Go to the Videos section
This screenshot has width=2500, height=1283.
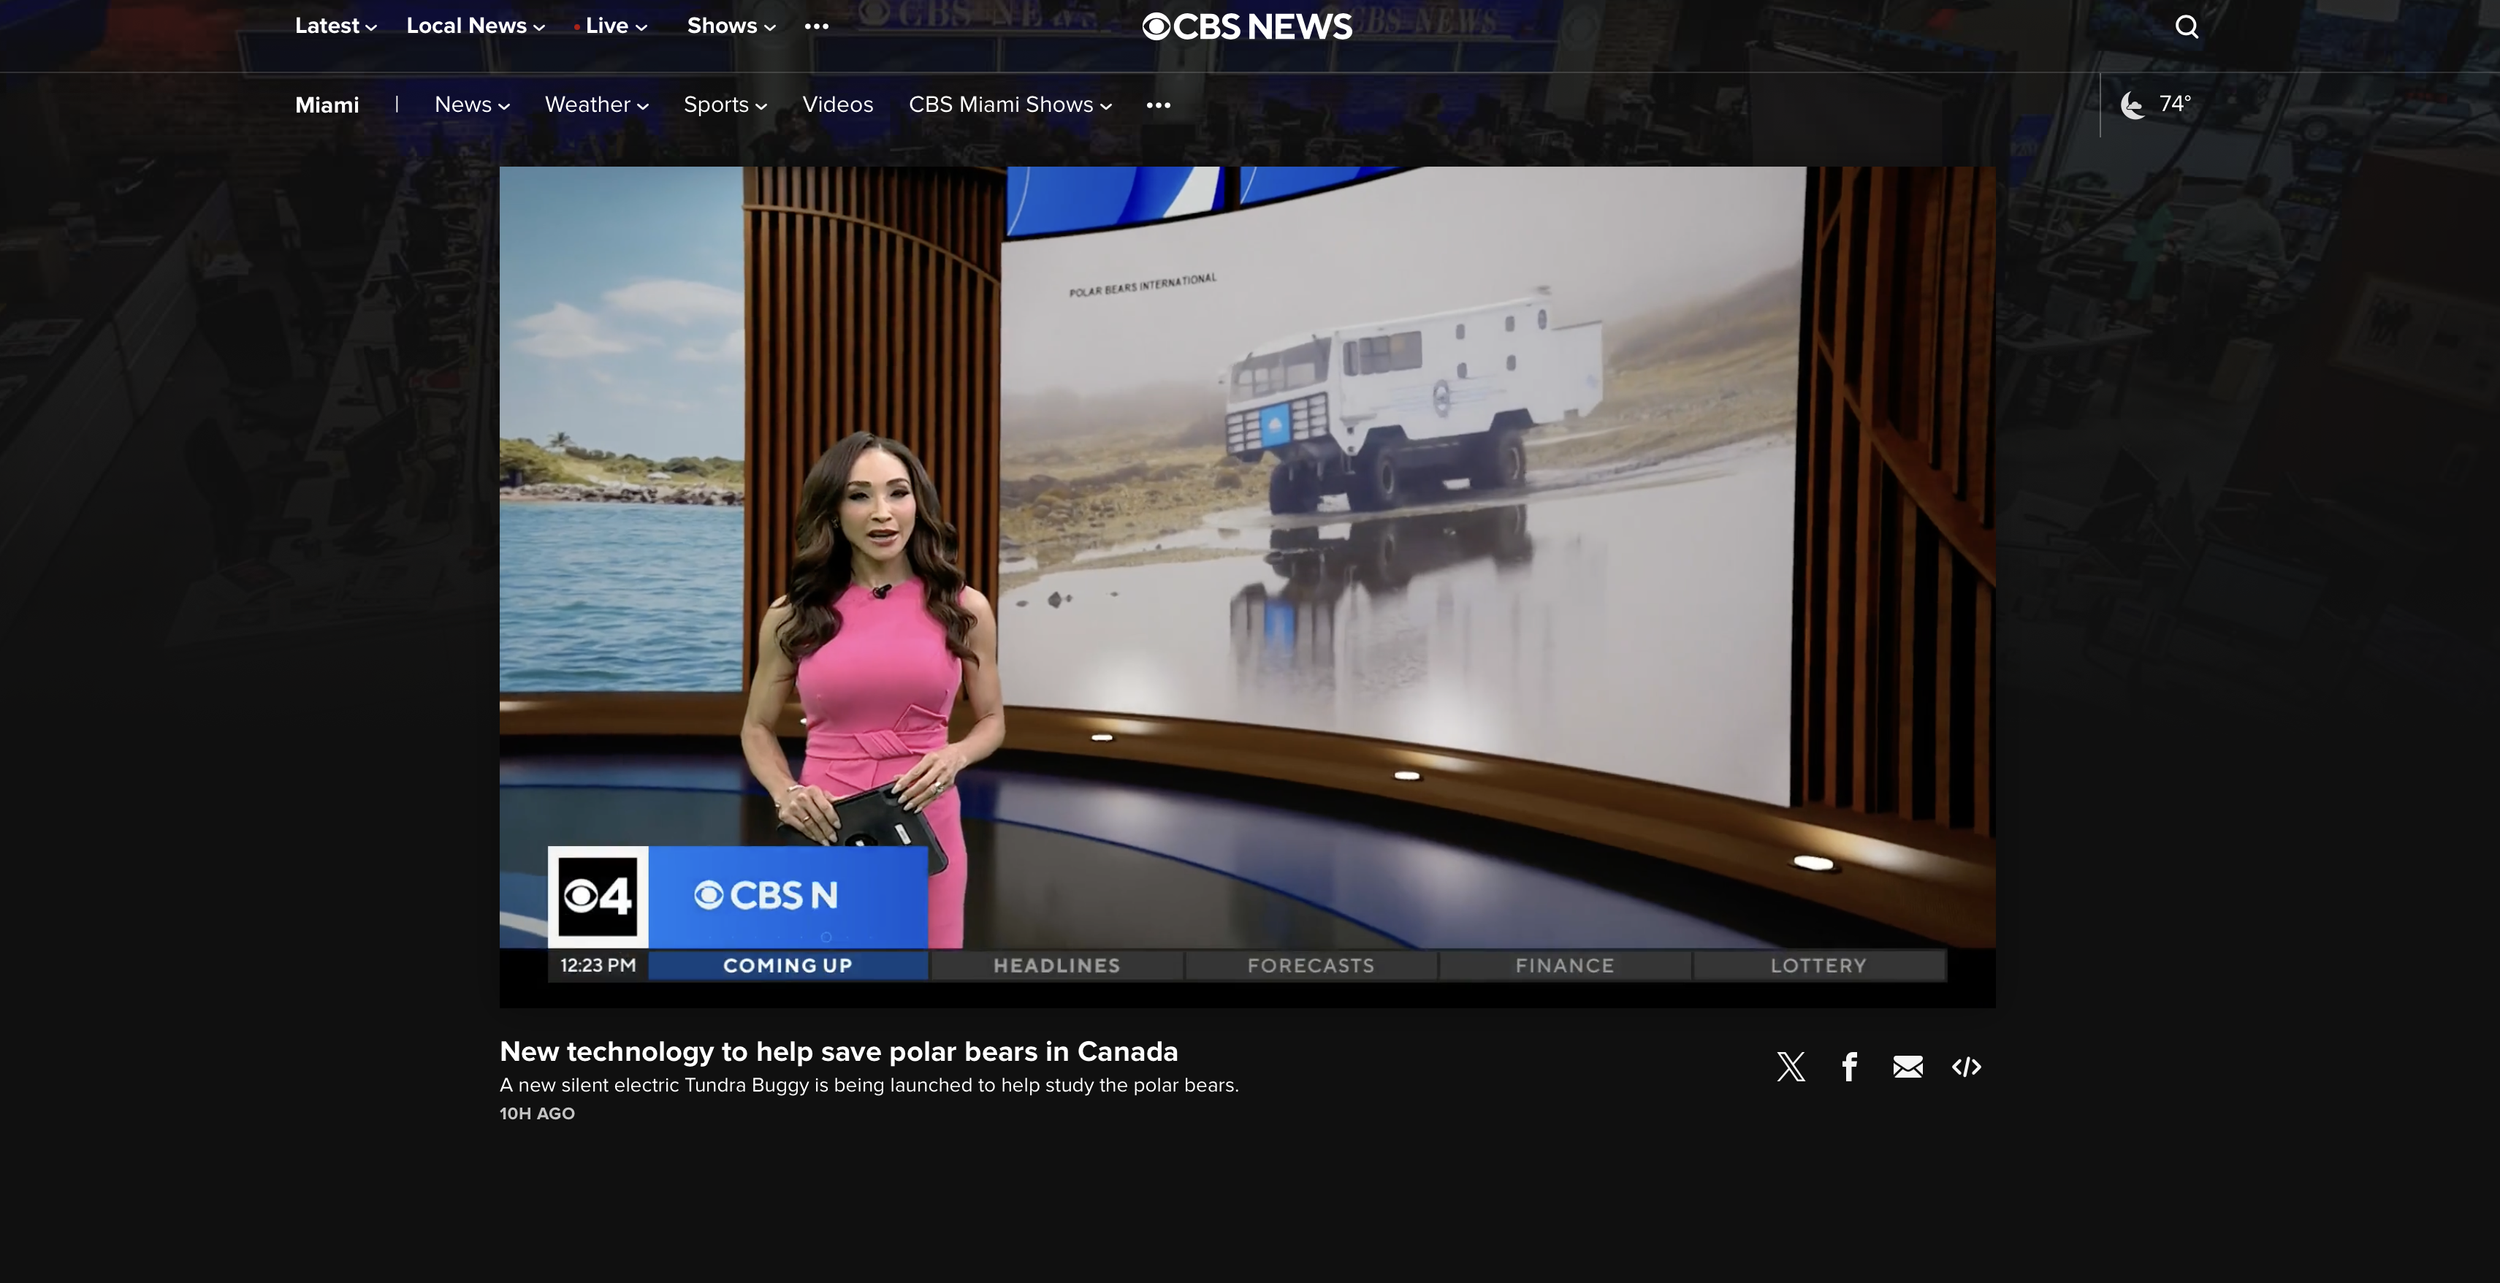click(837, 105)
